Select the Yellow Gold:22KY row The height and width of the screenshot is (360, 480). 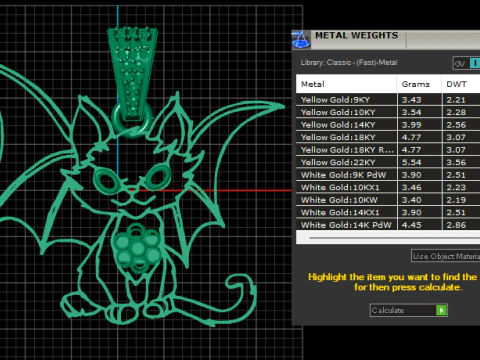(x=388, y=162)
